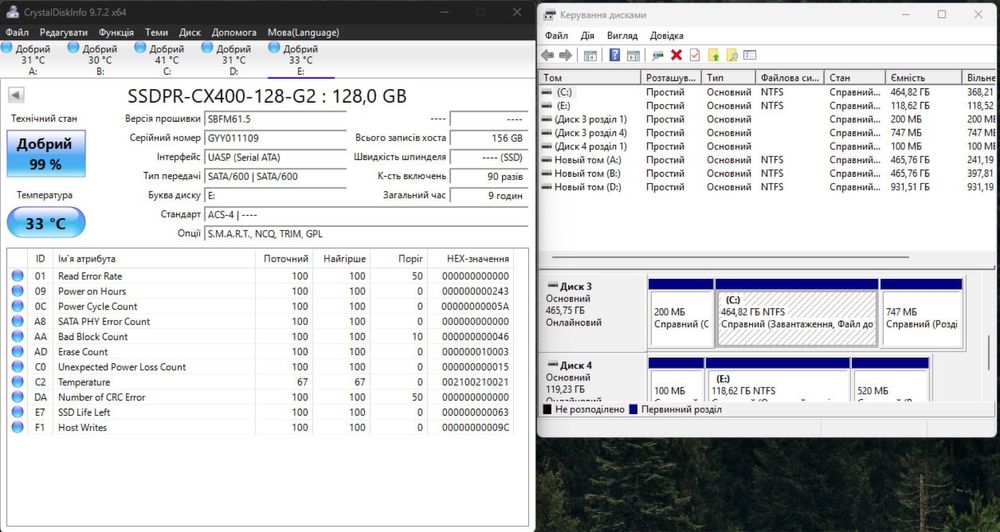Viewport: 1000px width, 532px height.
Task: Click the Disk Management title bar icon
Action: (550, 15)
